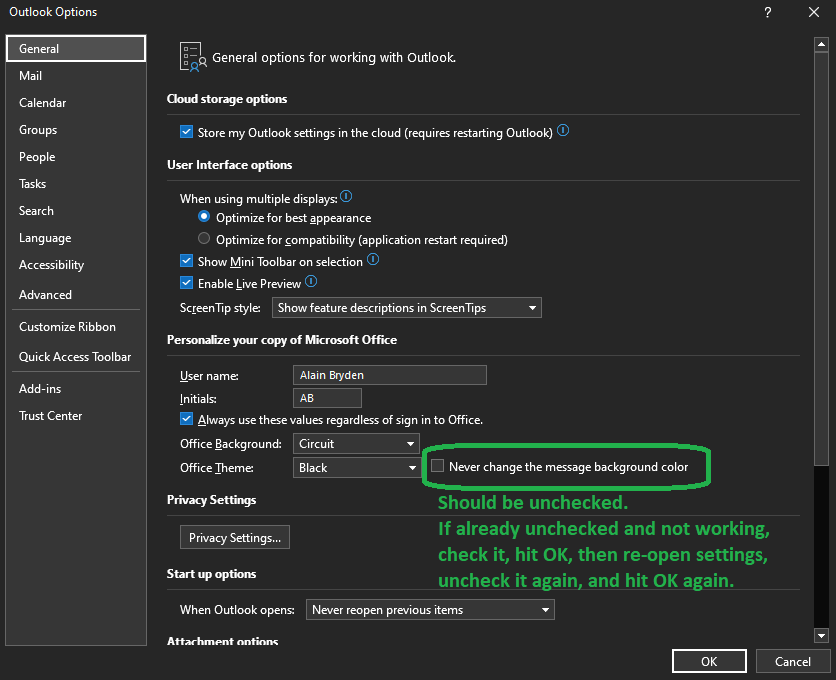Screen dimensions: 836x680
Task: Click OK to save options
Action: click(x=709, y=661)
